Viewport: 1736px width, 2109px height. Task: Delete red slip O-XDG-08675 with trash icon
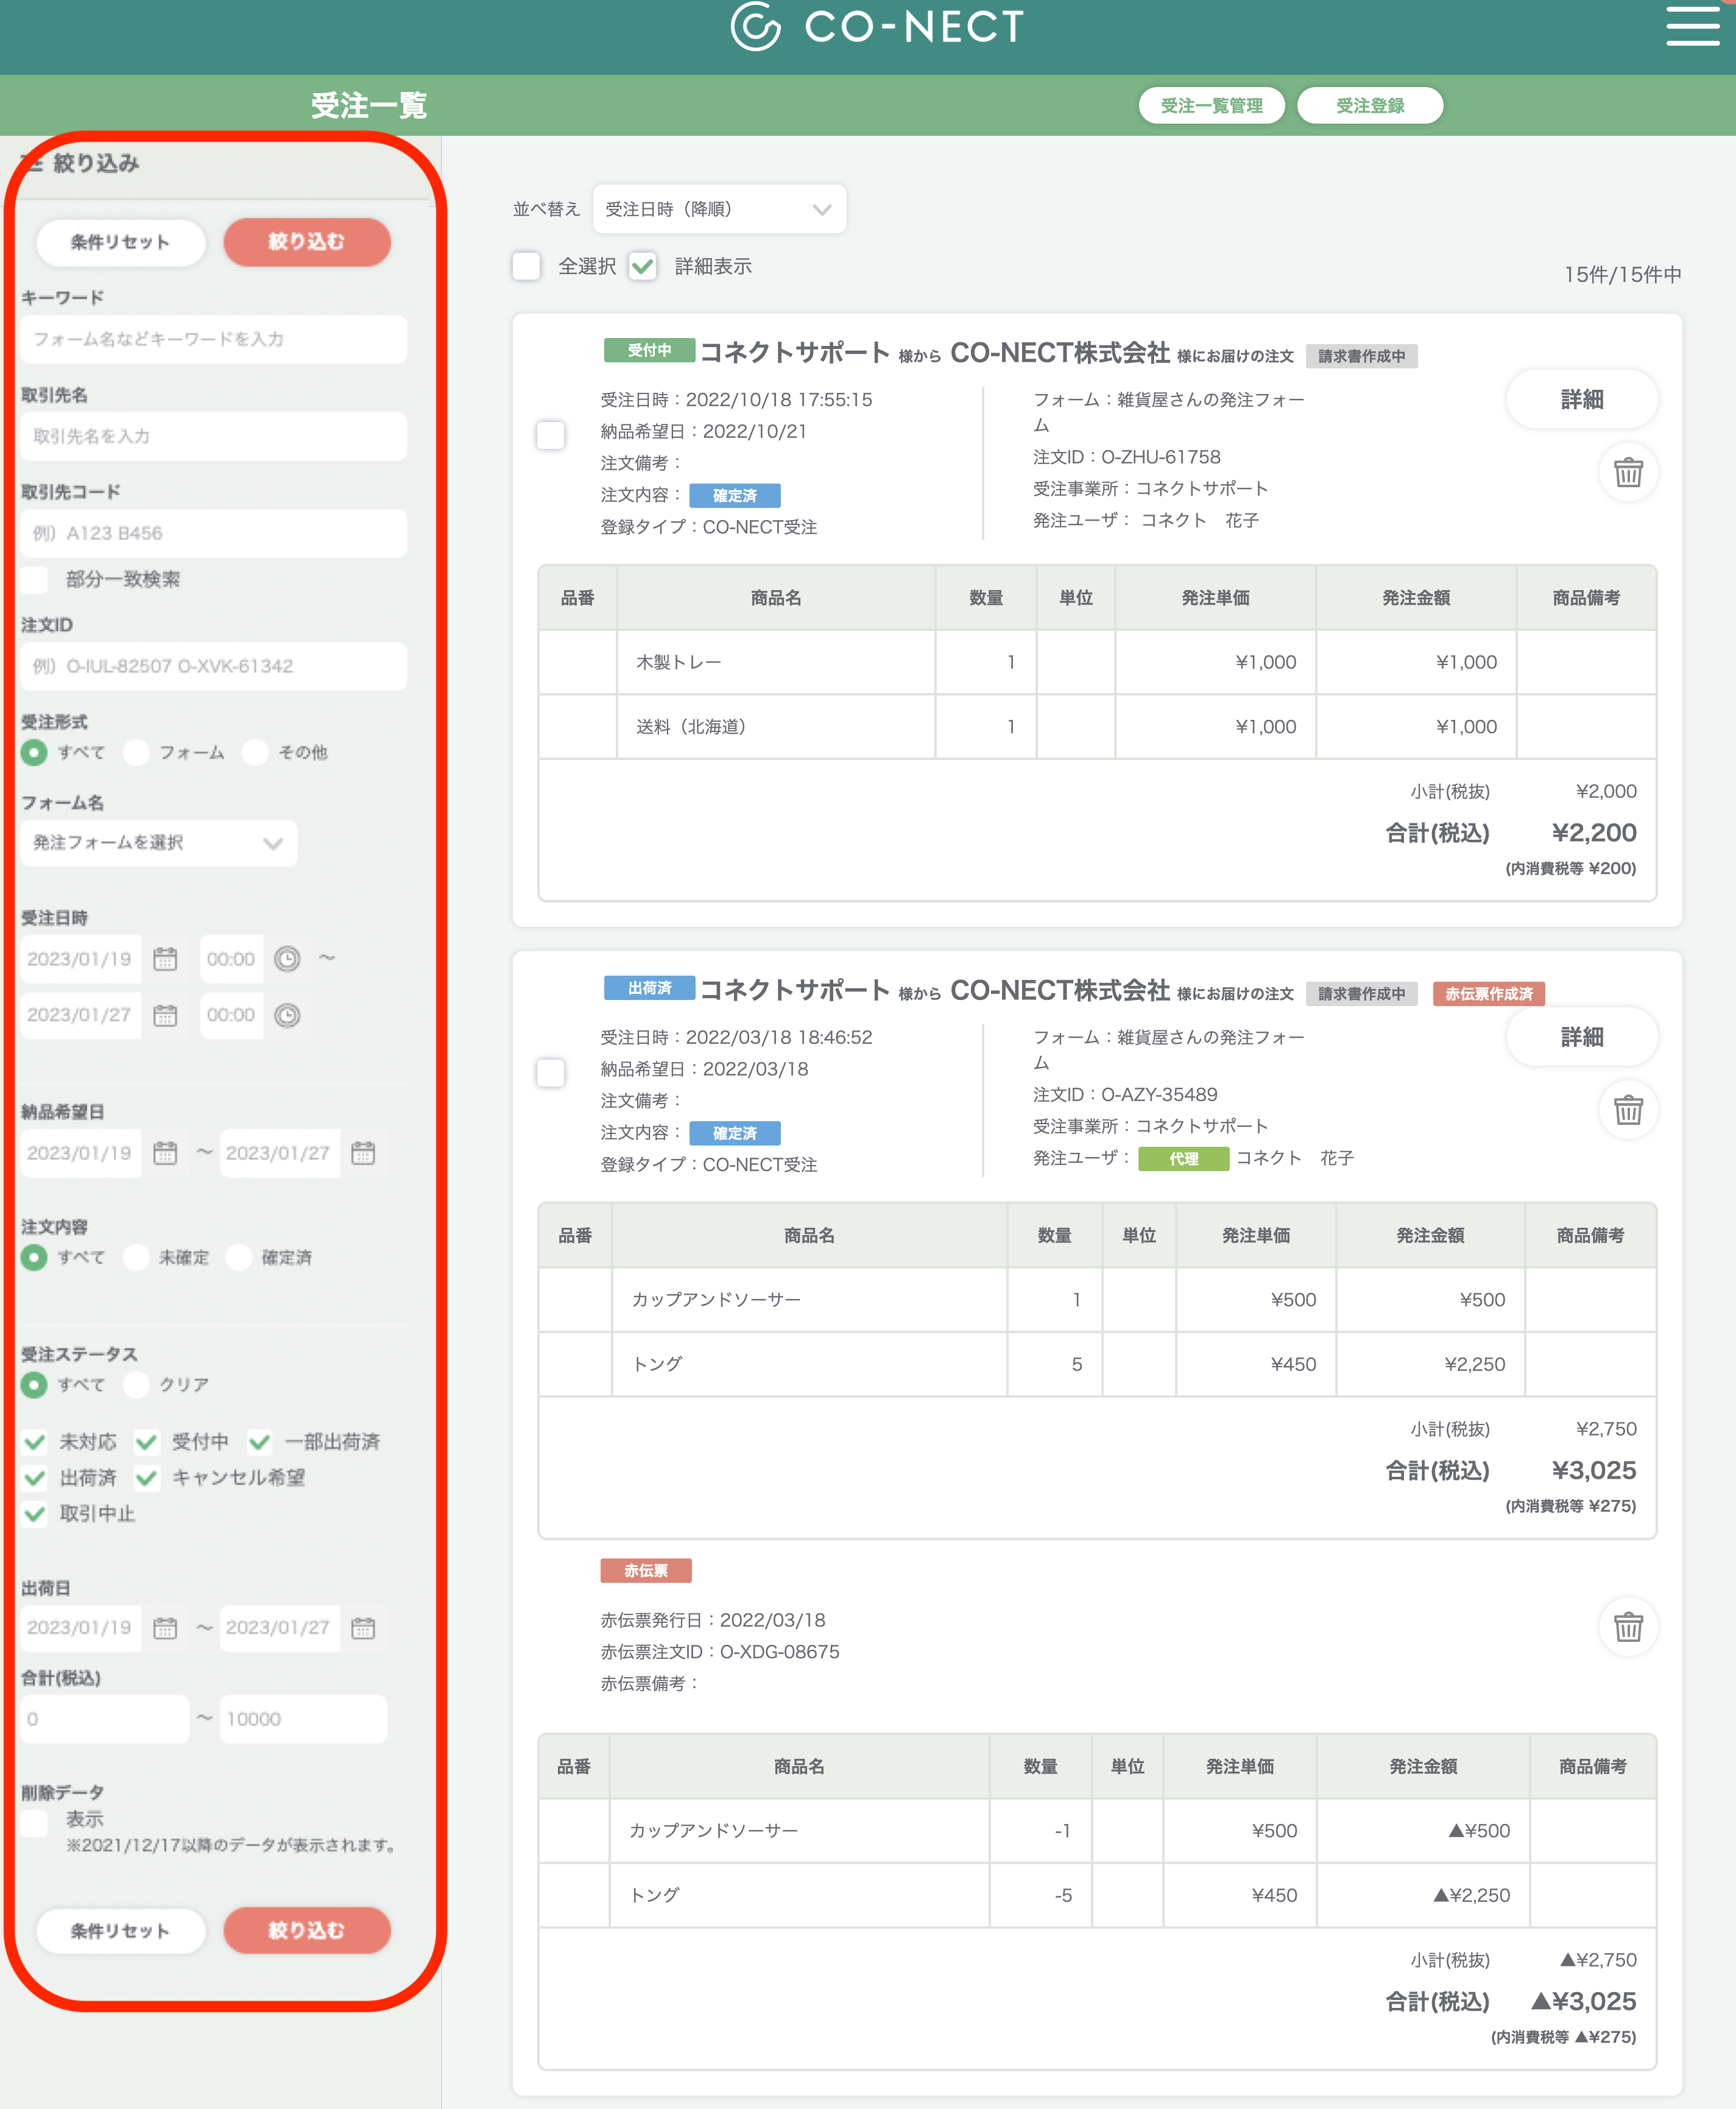coord(1628,1627)
